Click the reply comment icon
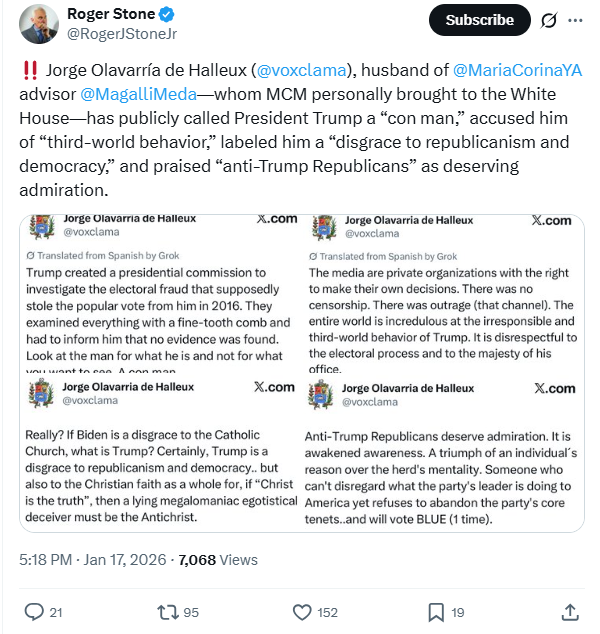600x634 pixels. [33, 611]
